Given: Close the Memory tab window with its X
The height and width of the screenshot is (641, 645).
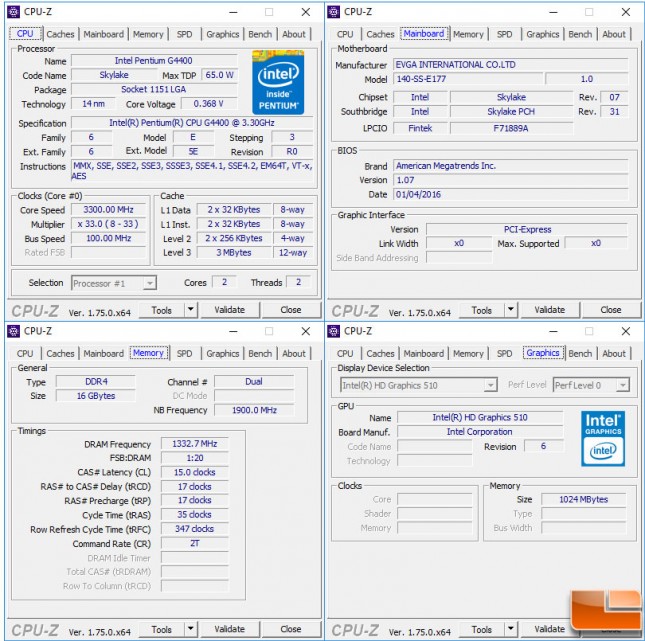Looking at the screenshot, I should tap(306, 331).
